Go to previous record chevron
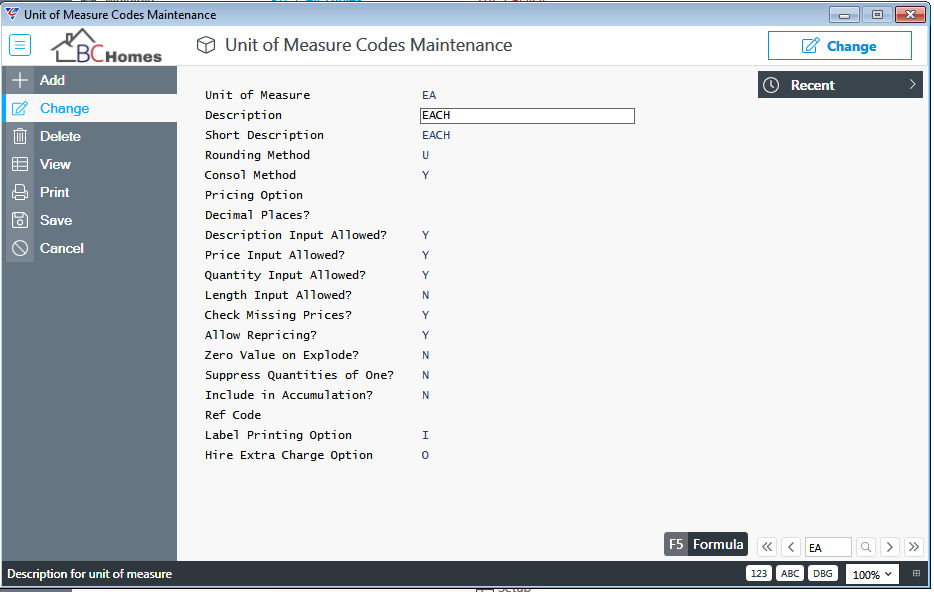The height and width of the screenshot is (592, 934). (791, 547)
